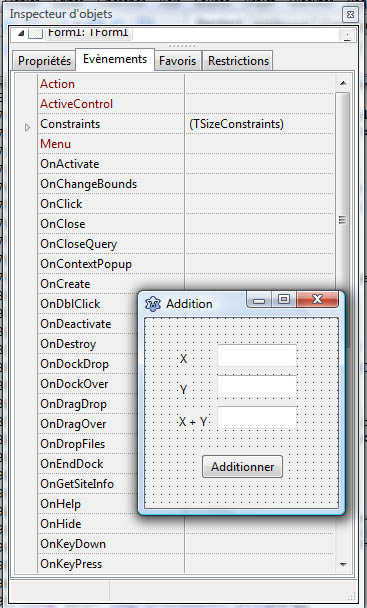Click the events list scroll up arrow
Screen dimensions: 367x608
click(x=343, y=83)
